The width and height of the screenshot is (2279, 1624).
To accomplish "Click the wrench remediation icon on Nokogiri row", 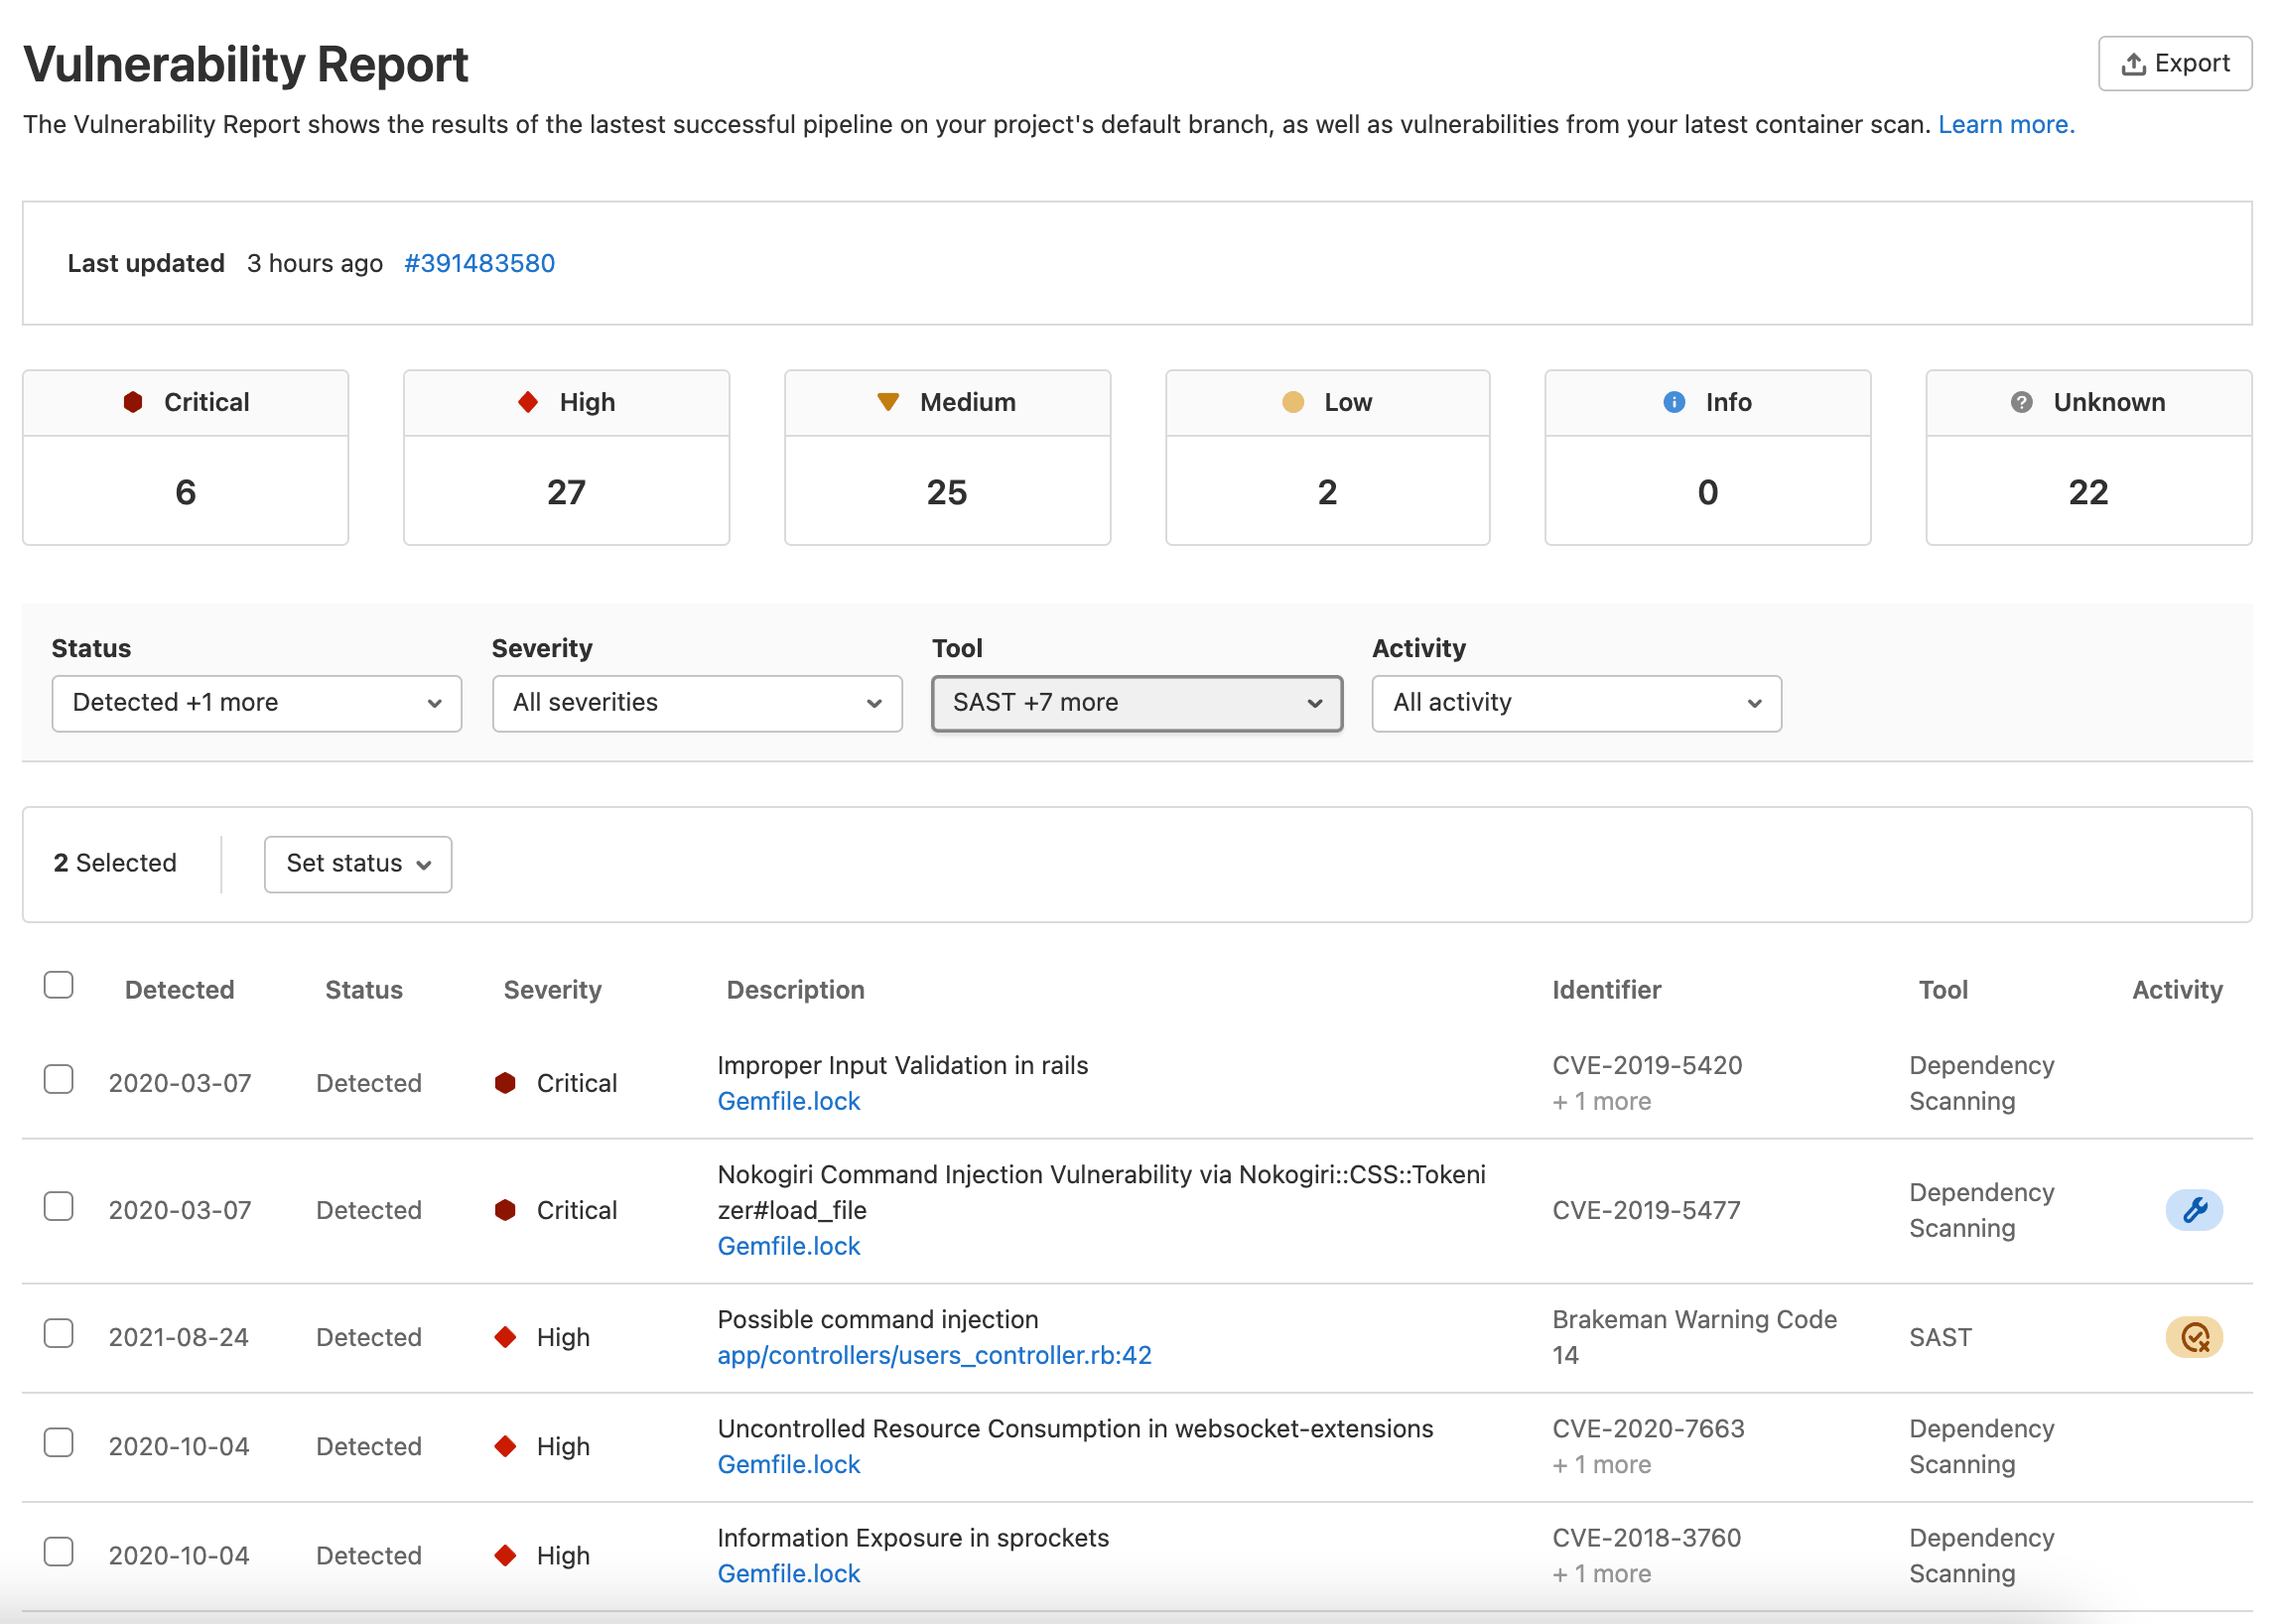I will [x=2194, y=1210].
